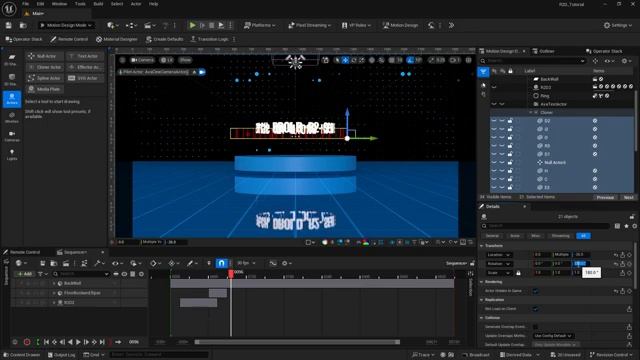Screen dimensions: 640x360
Task: Open the Settings dropdown in the toolbar
Action: point(618,25)
